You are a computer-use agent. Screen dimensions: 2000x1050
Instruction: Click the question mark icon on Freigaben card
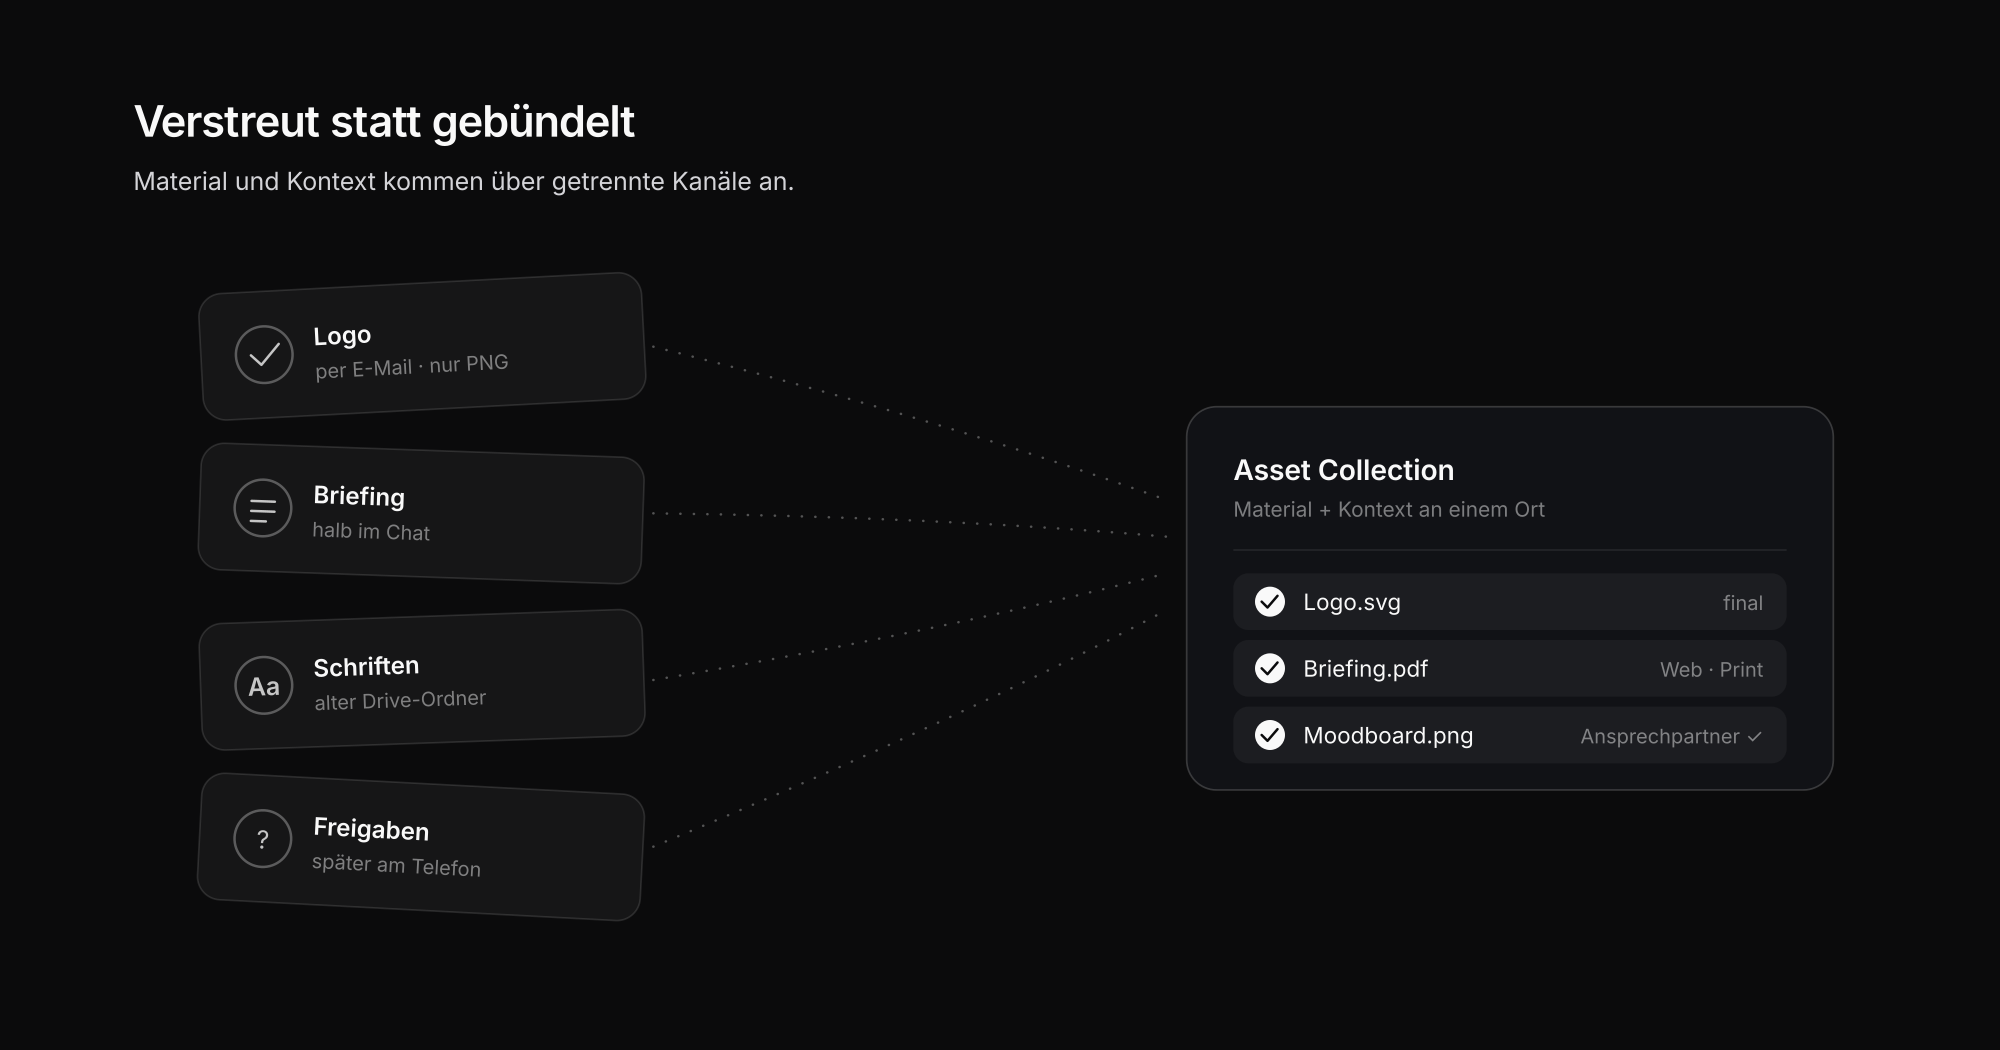pyautogui.click(x=262, y=838)
